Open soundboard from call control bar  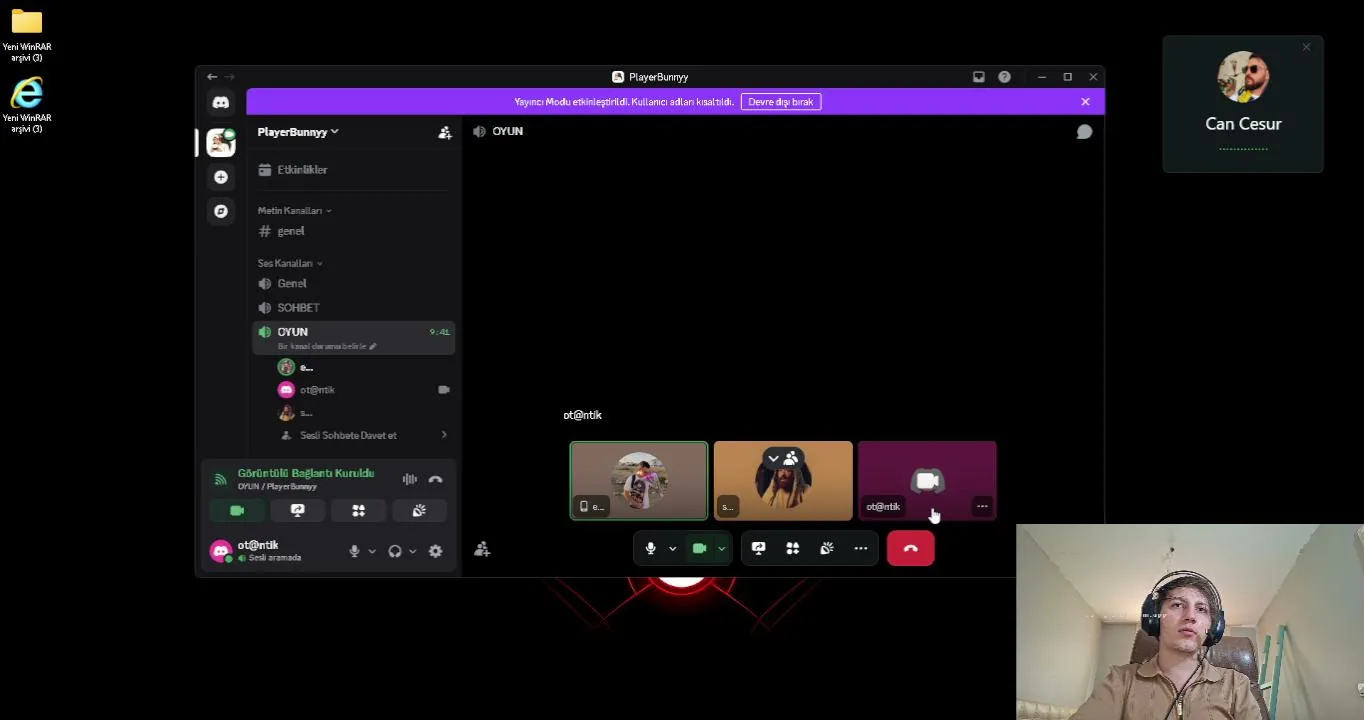[827, 549]
